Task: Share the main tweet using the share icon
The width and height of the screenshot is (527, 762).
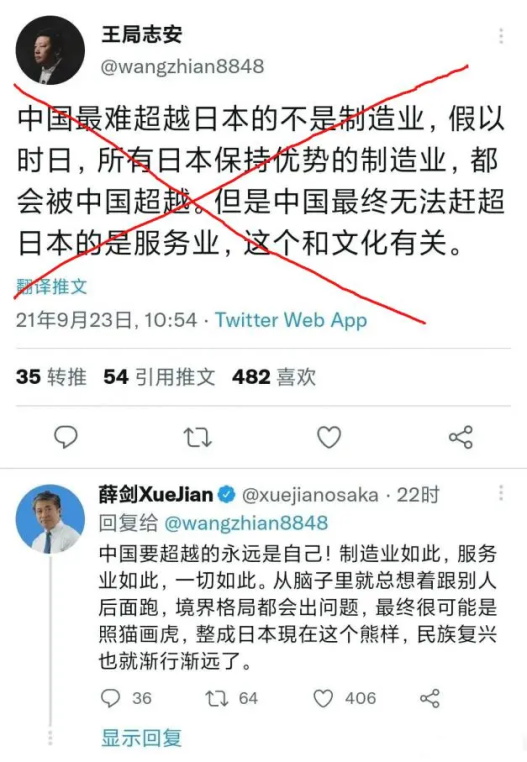Action: point(460,436)
